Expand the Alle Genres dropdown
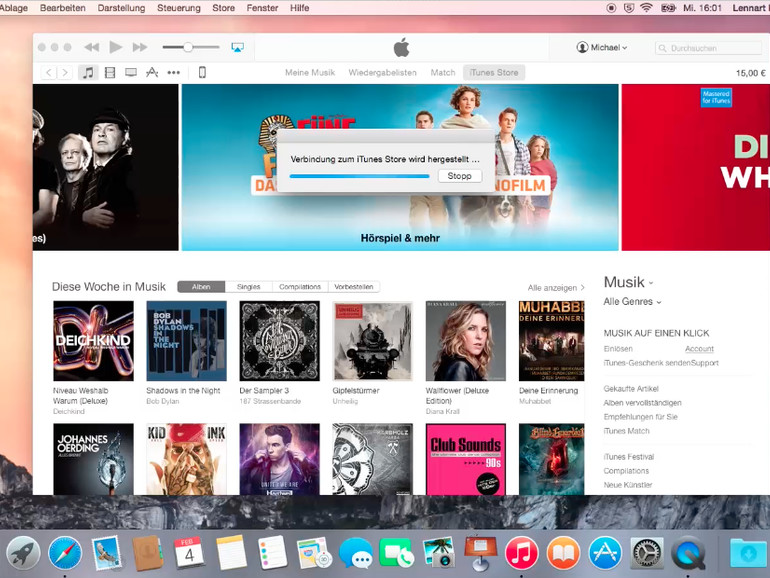 click(x=632, y=302)
